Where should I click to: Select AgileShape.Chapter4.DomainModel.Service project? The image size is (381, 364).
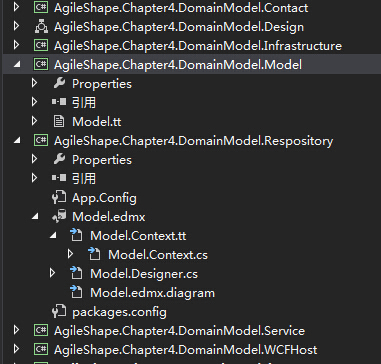tap(179, 331)
